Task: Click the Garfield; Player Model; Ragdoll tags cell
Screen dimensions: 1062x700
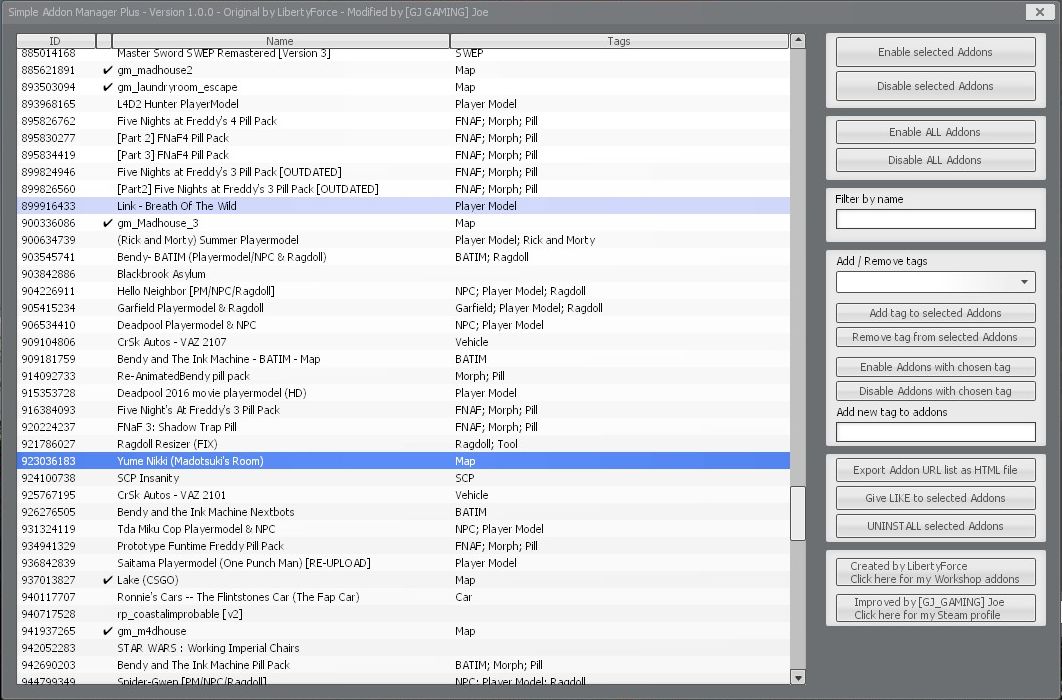Action: coord(529,308)
